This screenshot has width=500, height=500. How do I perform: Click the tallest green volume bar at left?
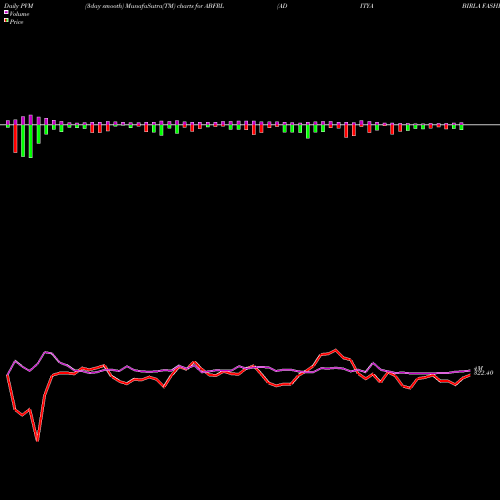(31, 141)
